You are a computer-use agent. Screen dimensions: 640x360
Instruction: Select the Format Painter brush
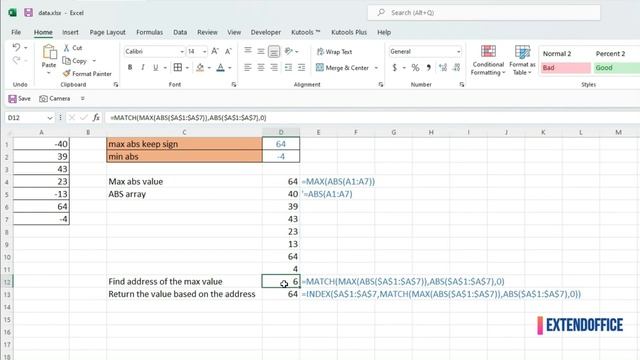point(67,73)
